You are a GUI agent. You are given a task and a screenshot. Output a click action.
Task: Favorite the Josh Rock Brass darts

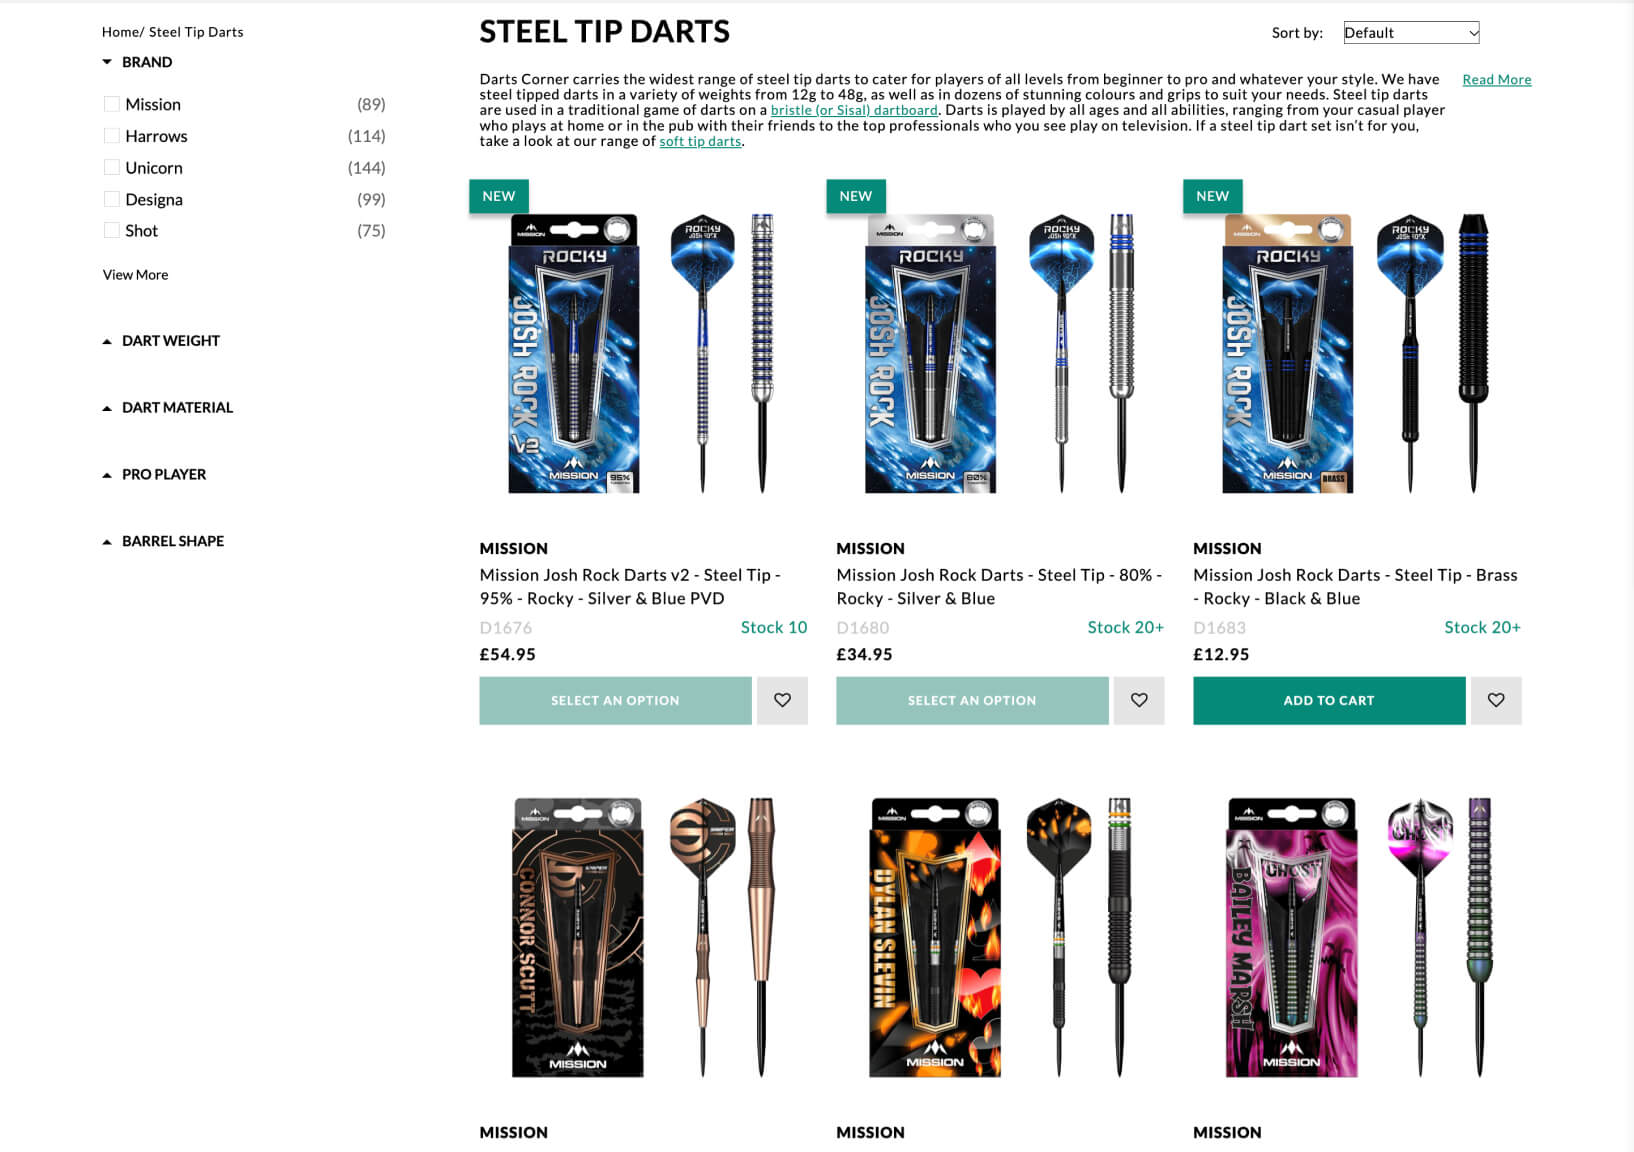[x=1496, y=700]
